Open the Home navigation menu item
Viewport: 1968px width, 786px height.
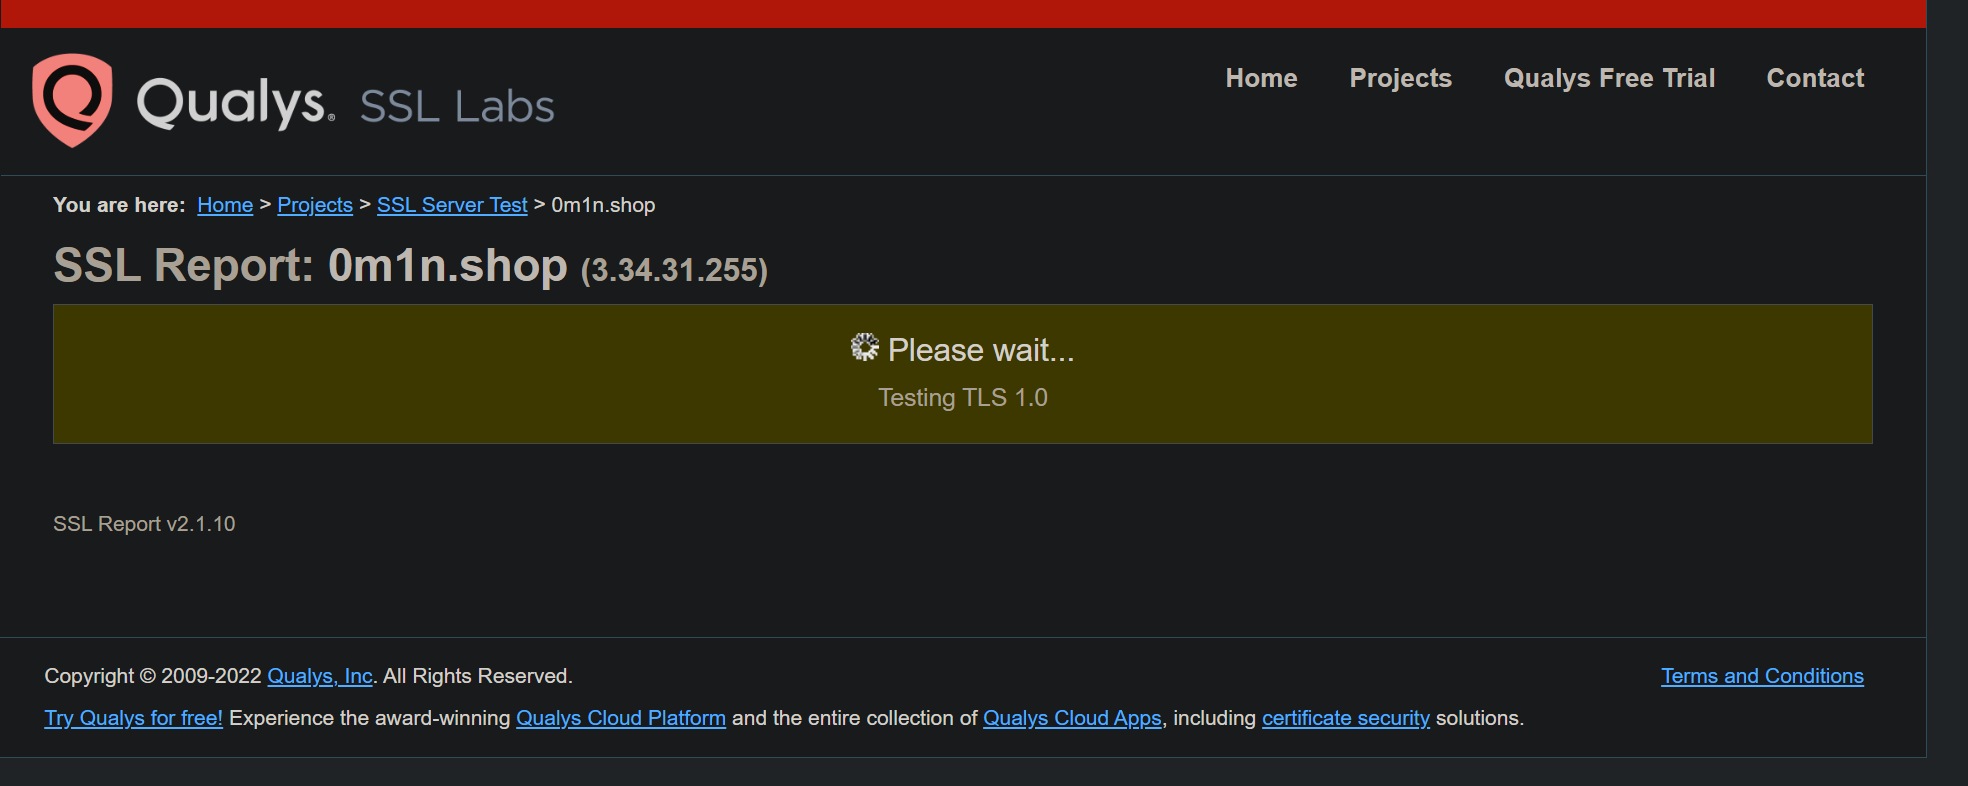point(1261,78)
